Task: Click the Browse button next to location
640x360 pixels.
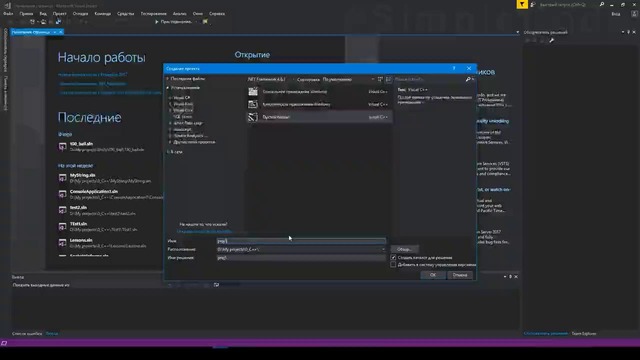Action: coord(404,249)
